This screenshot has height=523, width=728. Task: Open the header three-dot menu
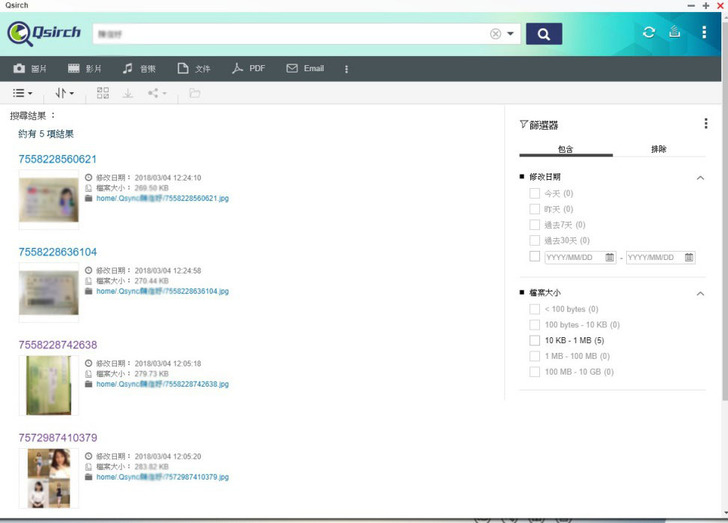(704, 32)
